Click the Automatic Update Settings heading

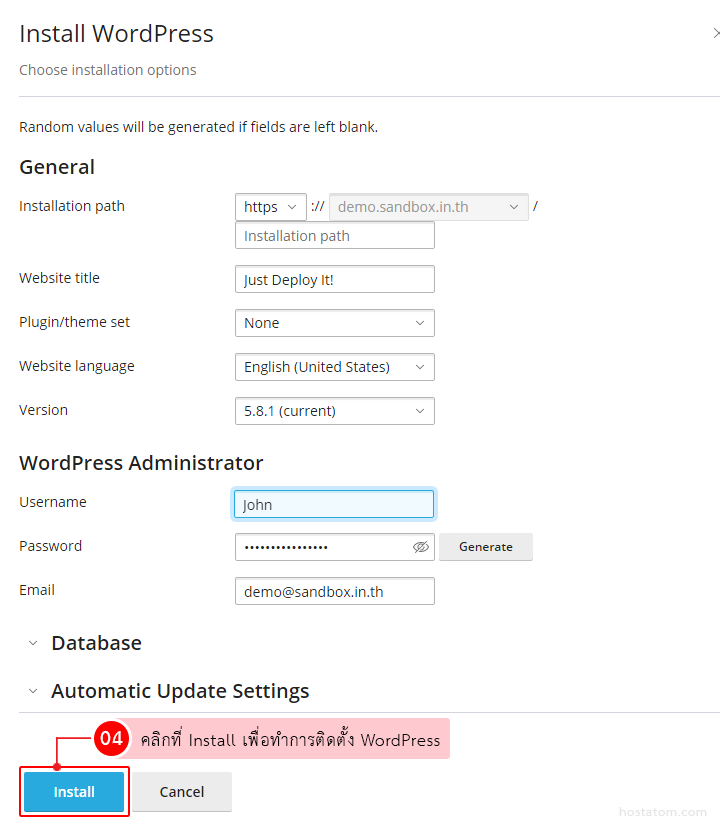point(180,691)
